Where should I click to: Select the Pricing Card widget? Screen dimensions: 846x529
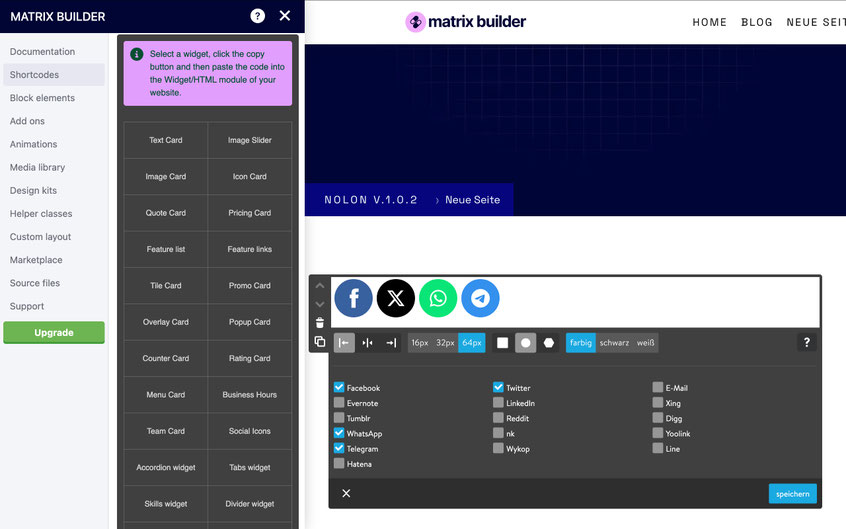[x=250, y=213]
